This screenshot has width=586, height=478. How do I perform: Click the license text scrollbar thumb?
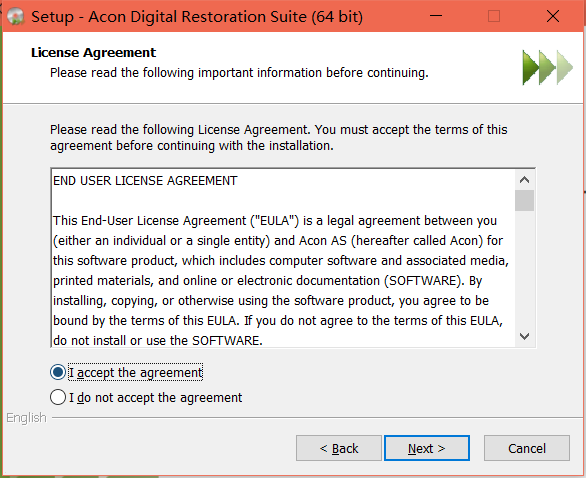coord(524,201)
